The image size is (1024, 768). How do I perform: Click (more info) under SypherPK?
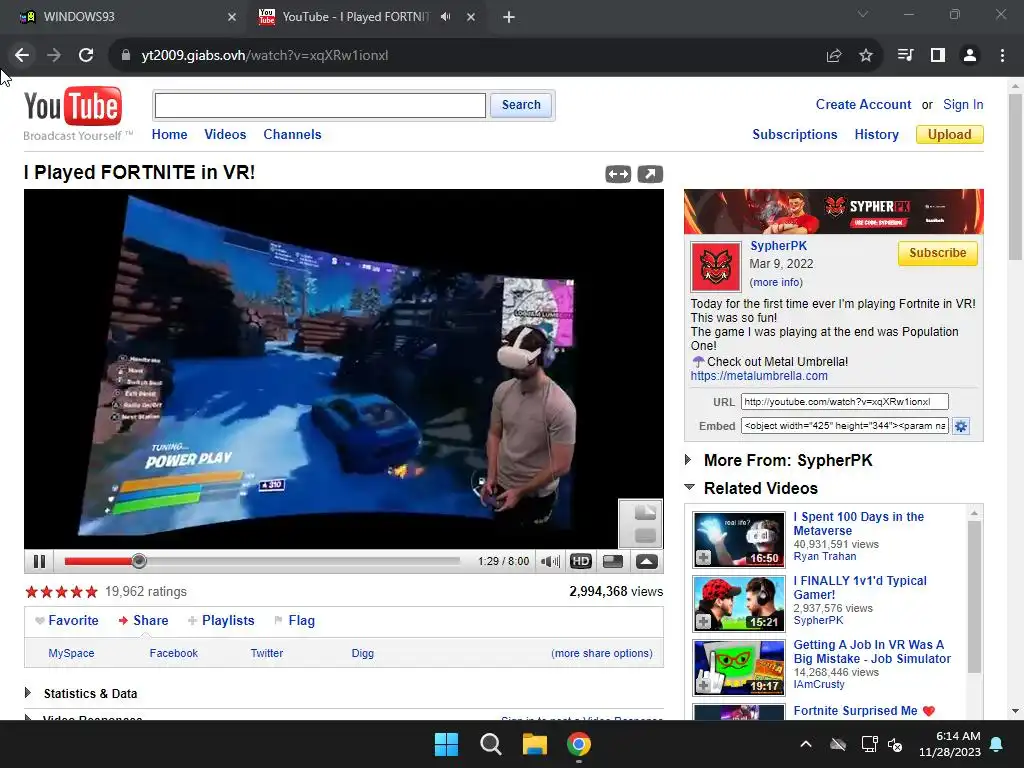pos(776,282)
